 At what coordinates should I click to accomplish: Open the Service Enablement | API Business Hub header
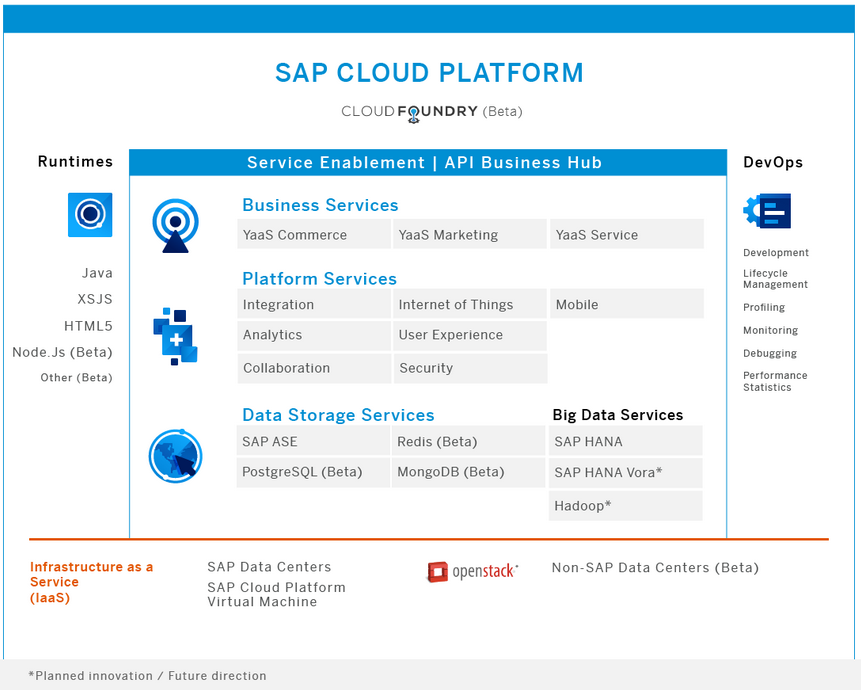pyautogui.click(x=428, y=162)
